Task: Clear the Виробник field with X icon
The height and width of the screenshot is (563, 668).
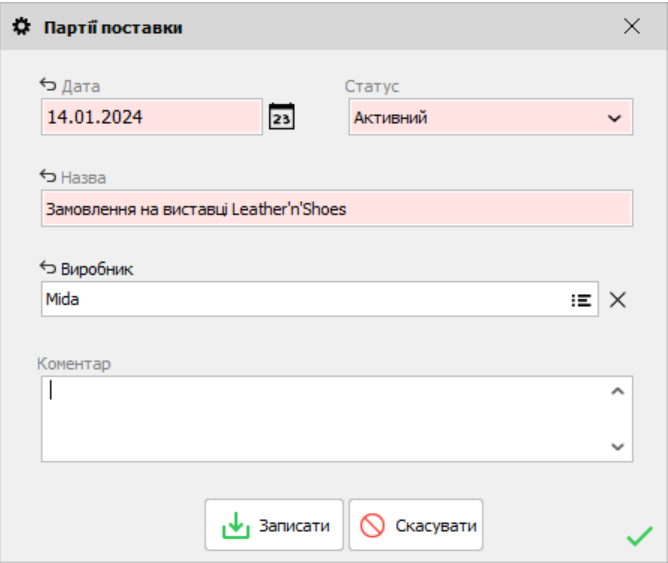Action: coord(618,299)
